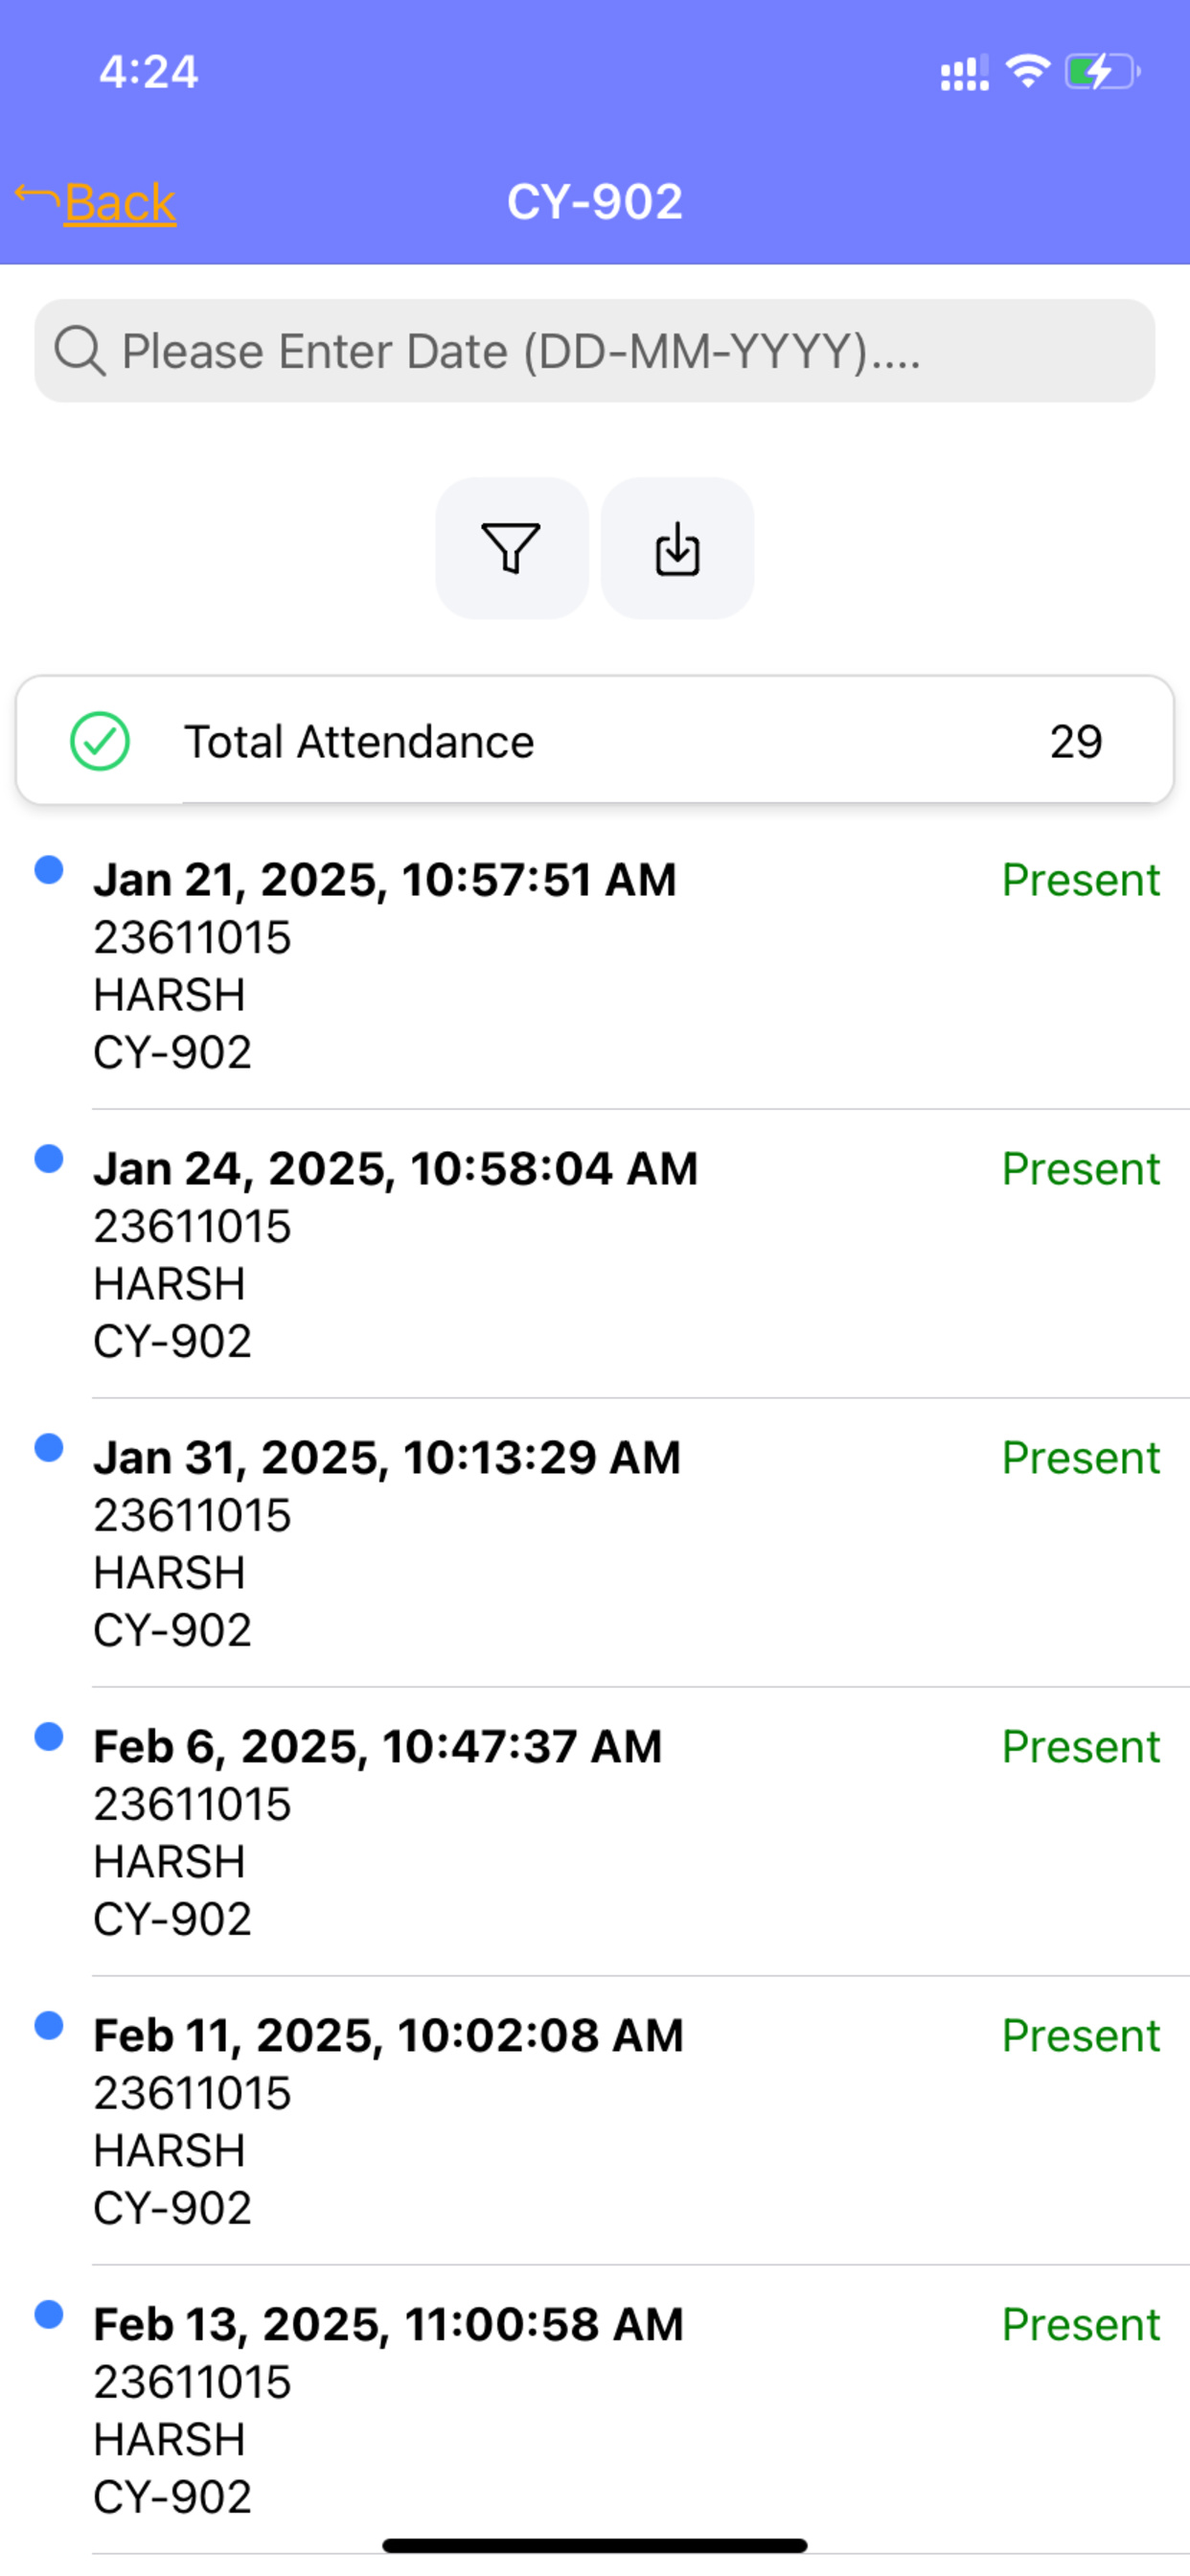Click the search magnifier icon
This screenshot has width=1190, height=2576.
point(80,351)
